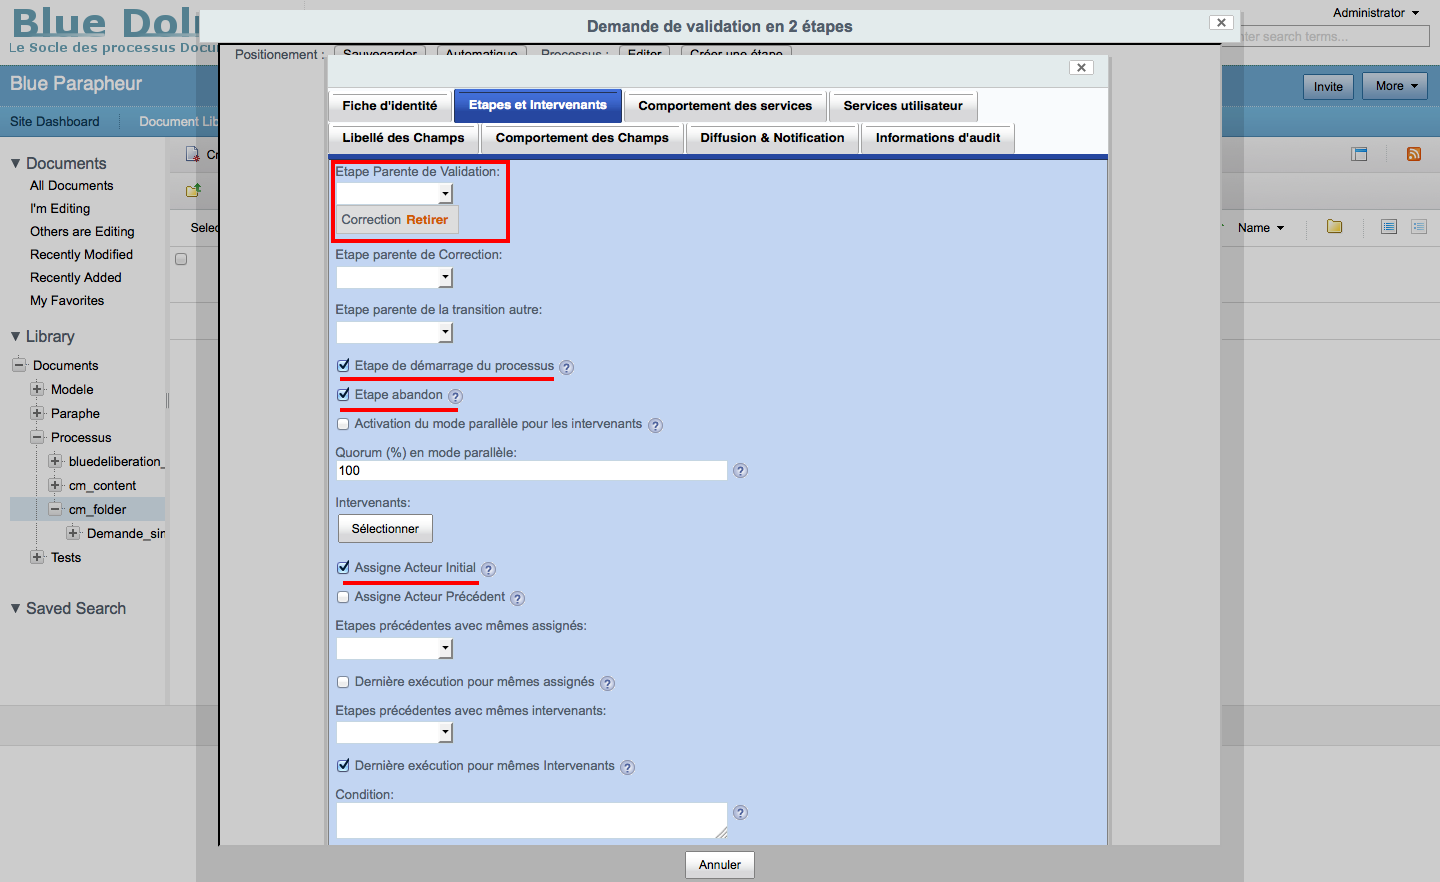Click the Annuler button
This screenshot has width=1440, height=882.
(720, 865)
